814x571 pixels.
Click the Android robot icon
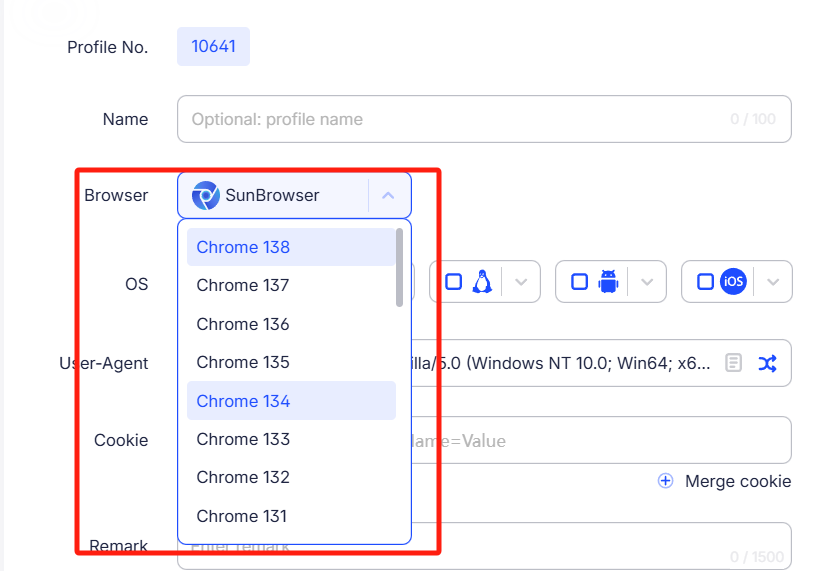(608, 282)
